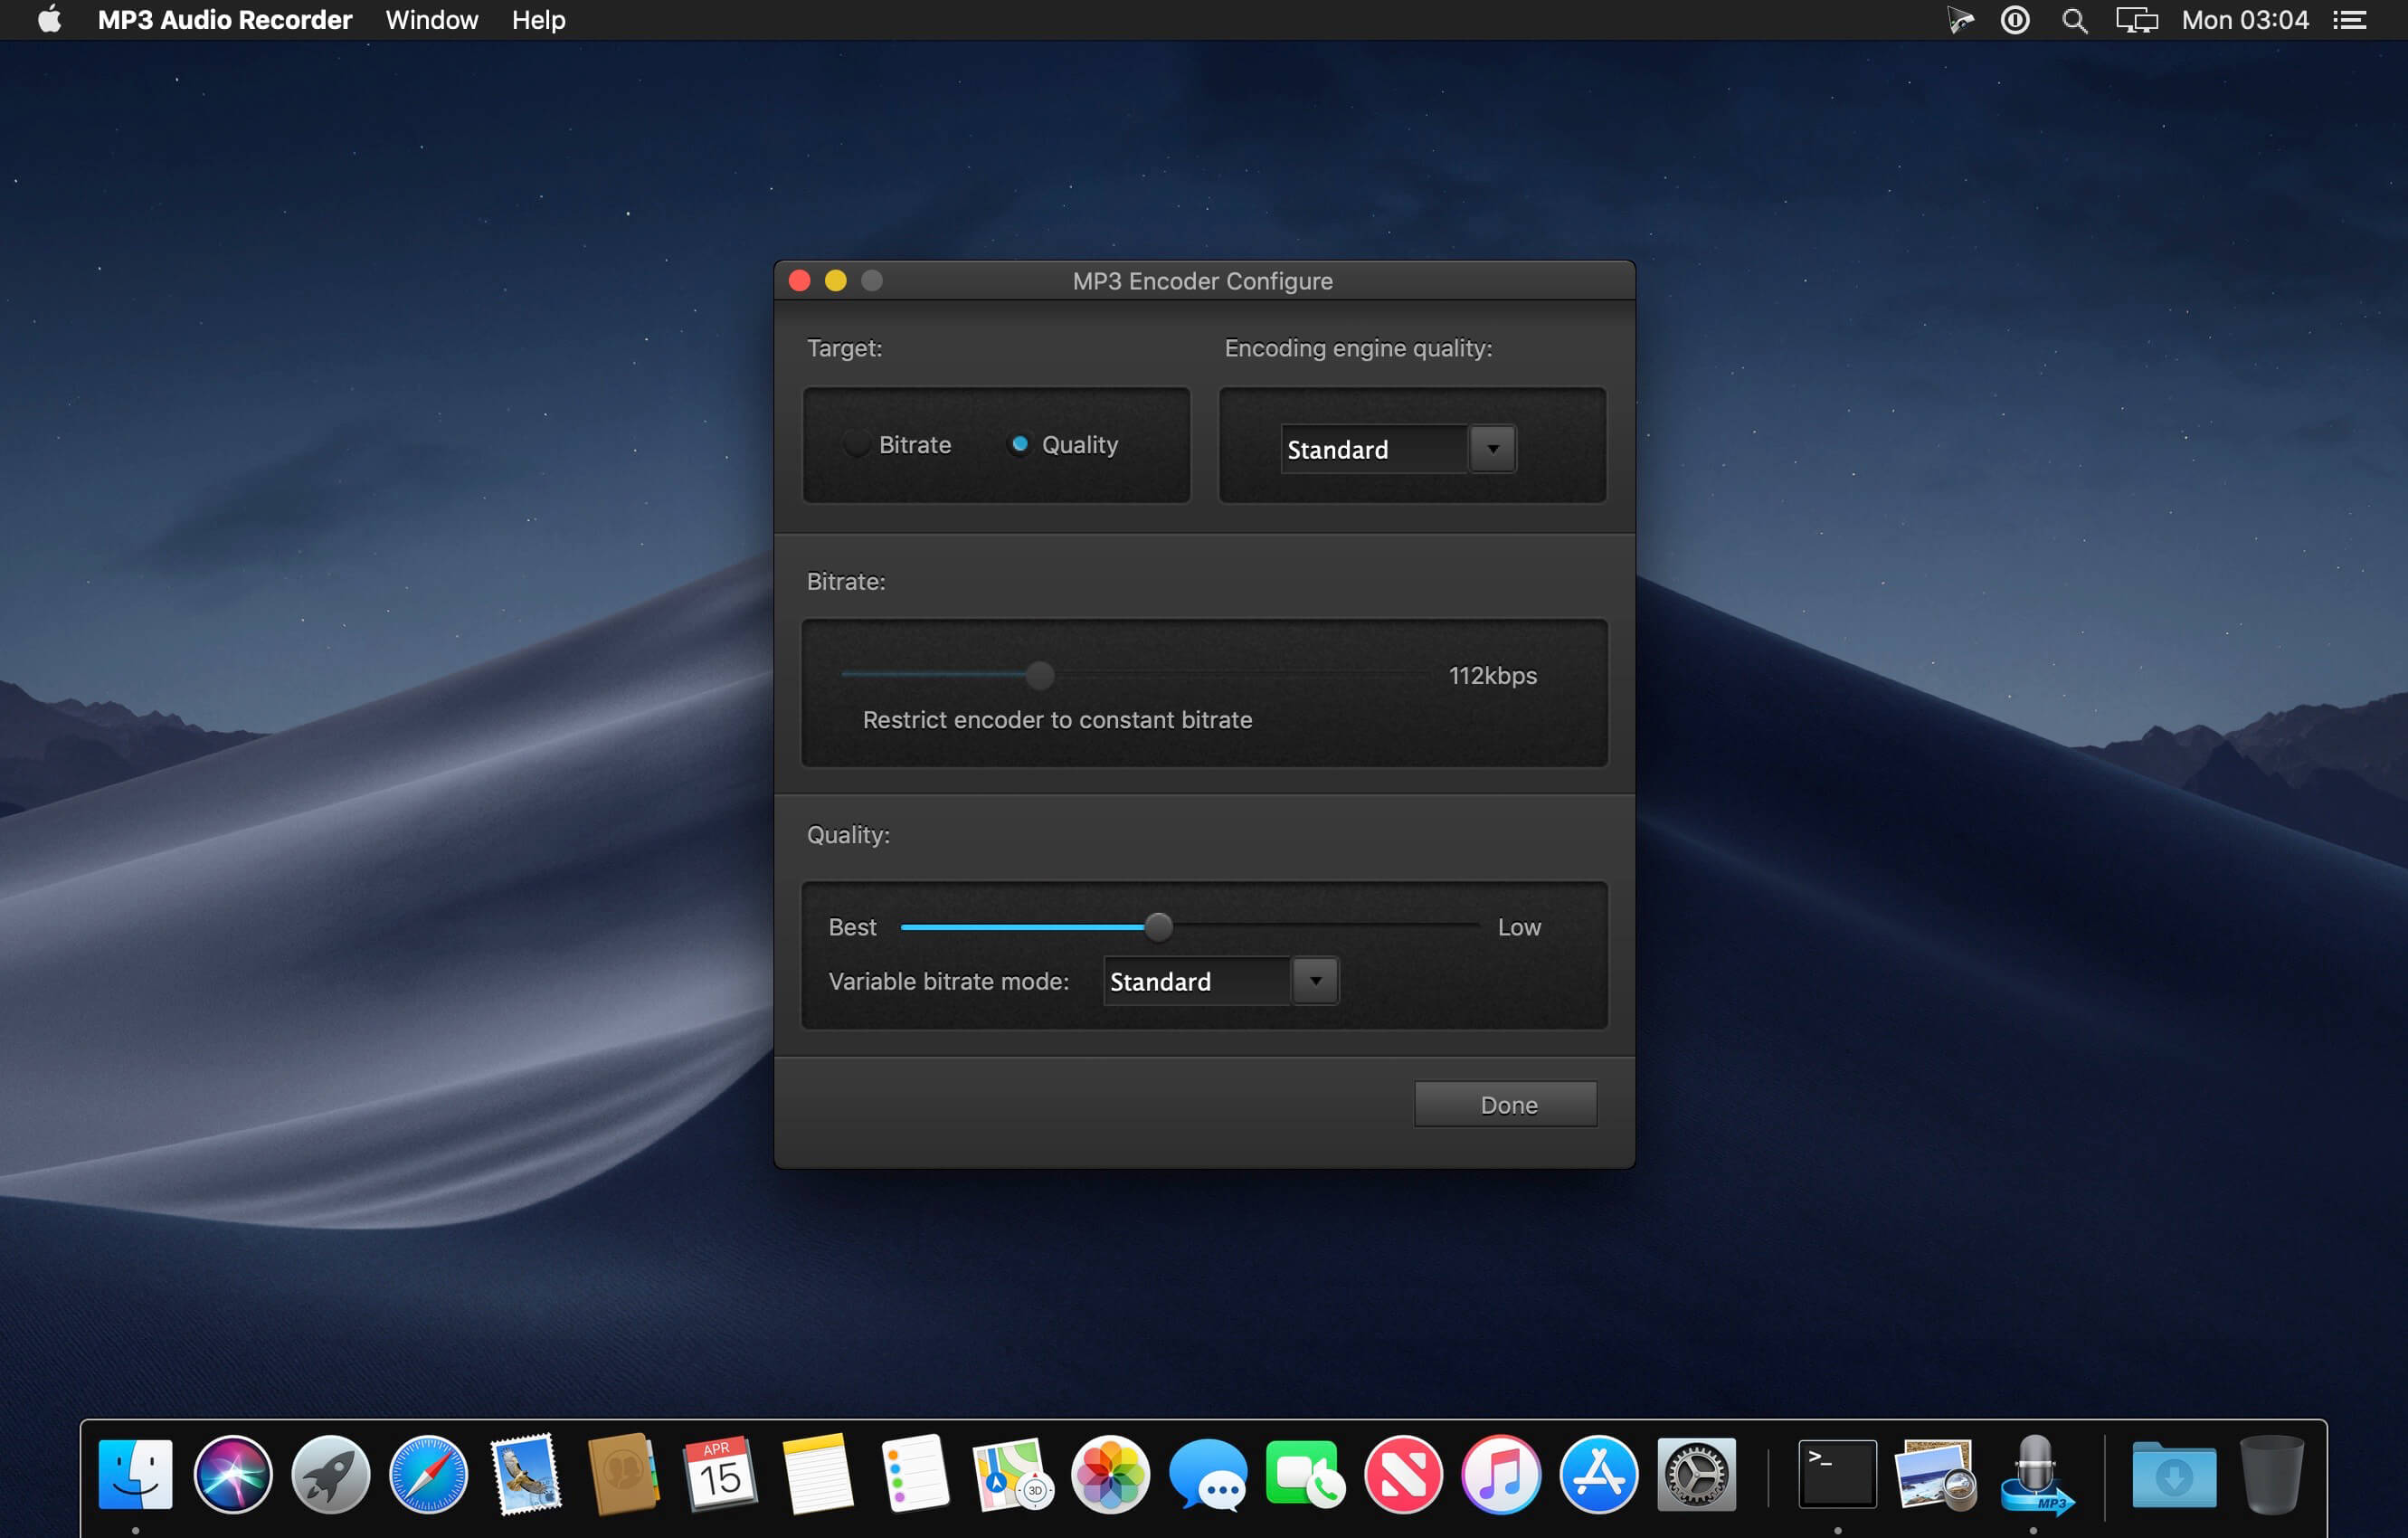
Task: Select the Bitrate target radio button
Action: [856, 444]
